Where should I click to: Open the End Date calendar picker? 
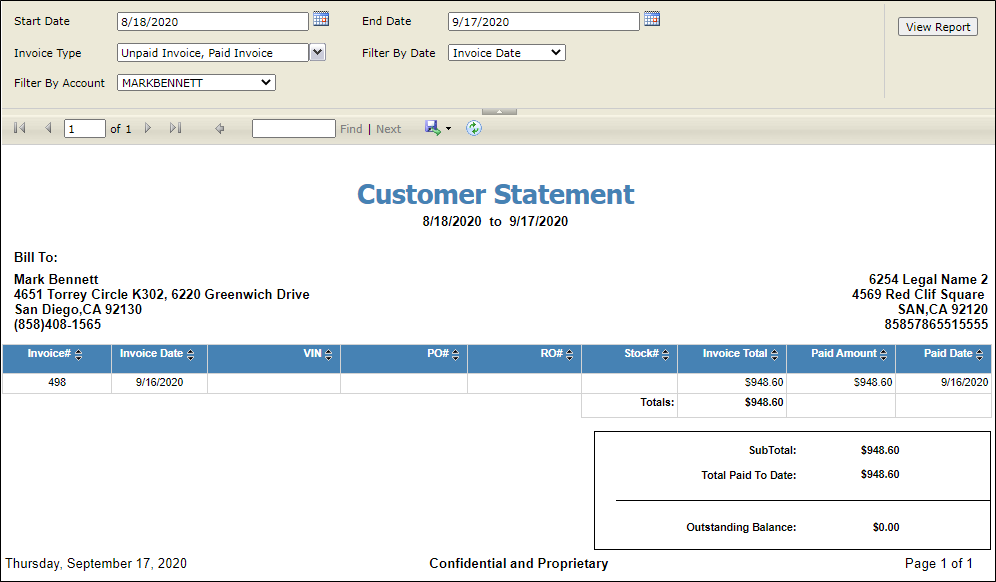point(652,19)
